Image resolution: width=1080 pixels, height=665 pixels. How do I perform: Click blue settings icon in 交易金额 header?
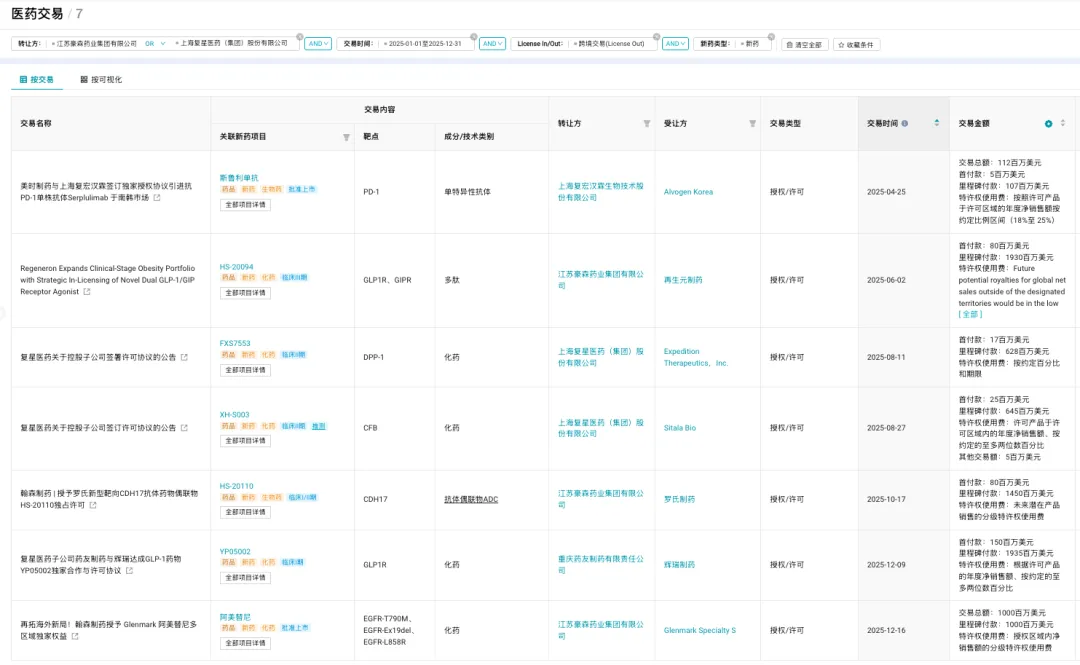pyautogui.click(x=1048, y=124)
